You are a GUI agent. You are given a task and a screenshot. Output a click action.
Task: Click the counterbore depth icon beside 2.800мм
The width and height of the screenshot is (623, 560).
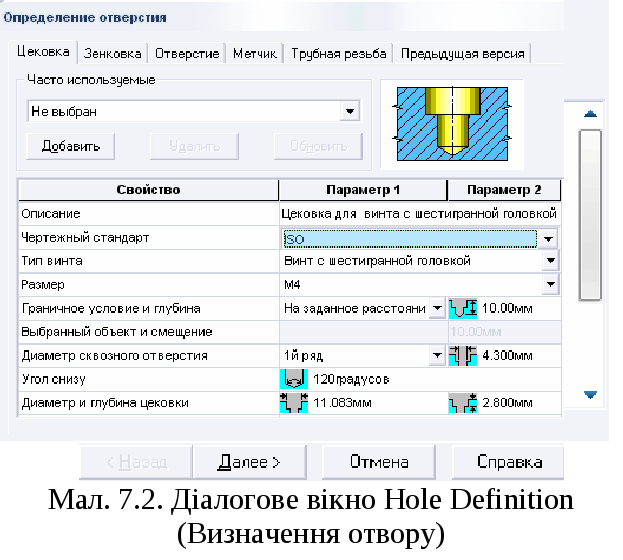(463, 403)
